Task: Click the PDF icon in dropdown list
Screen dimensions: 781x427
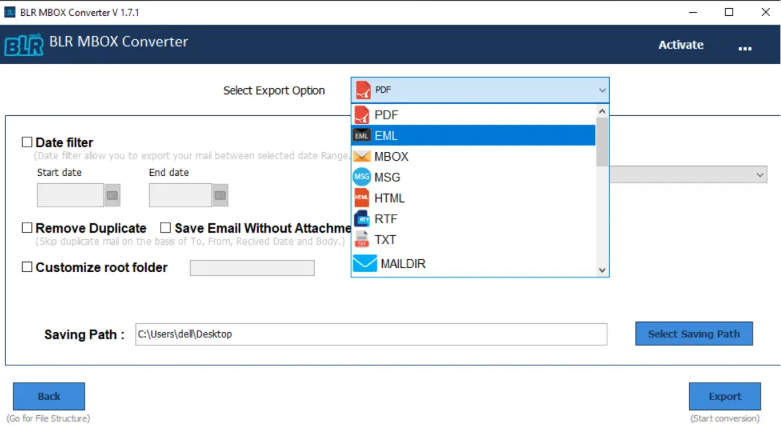Action: (362, 115)
